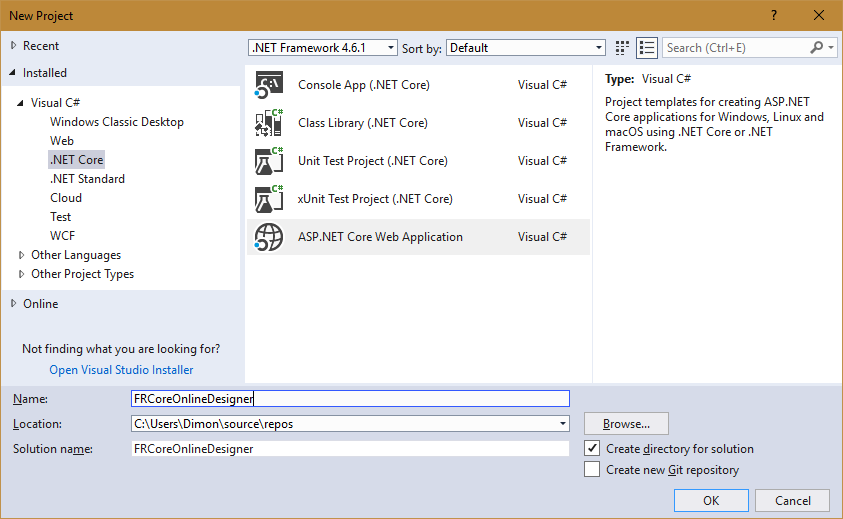Expand the Recent node
The height and width of the screenshot is (519, 843).
(13, 46)
